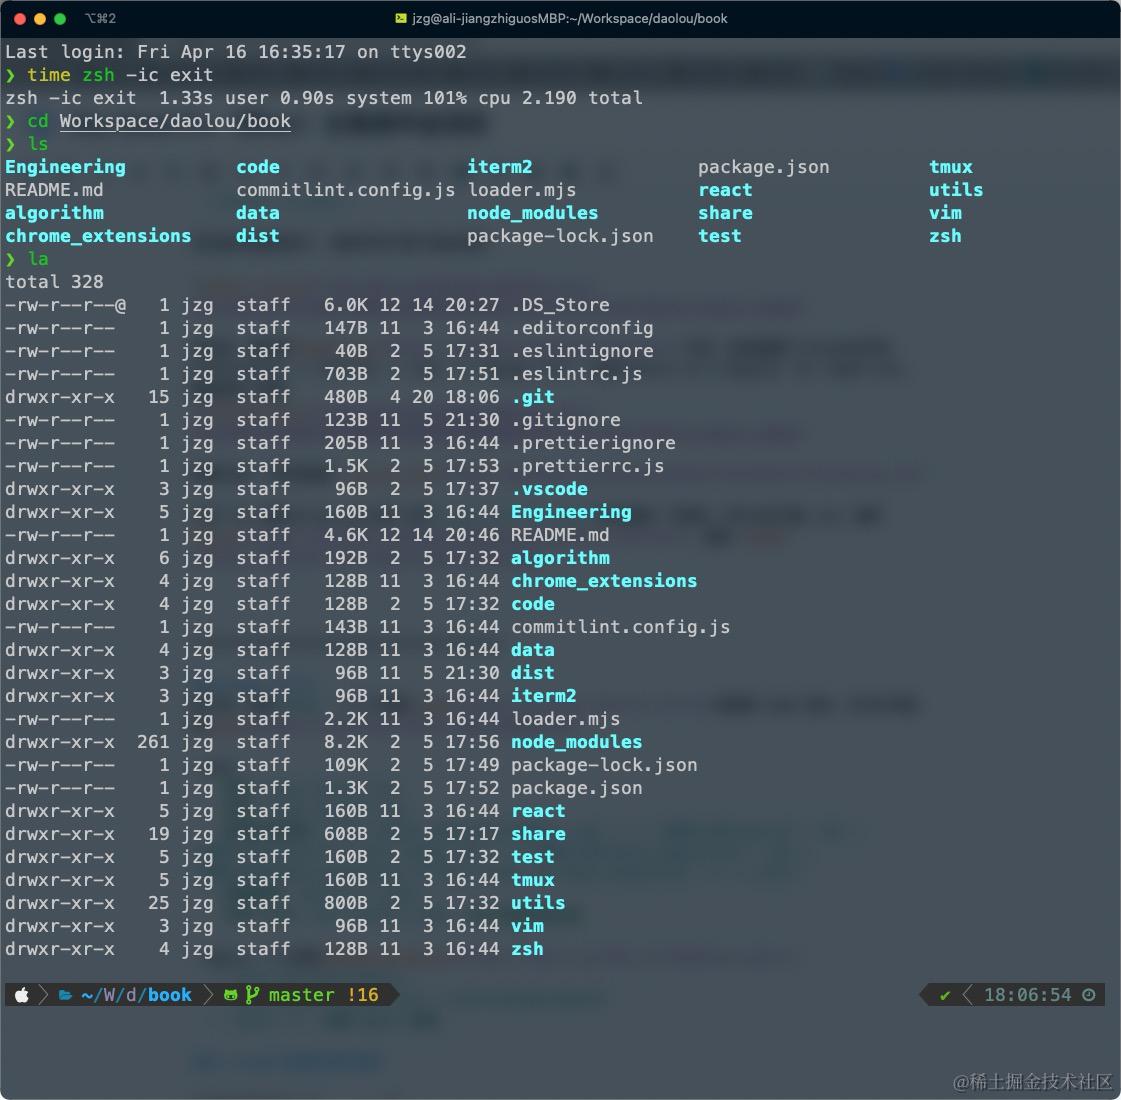Viewport: 1121px width, 1100px height.
Task: Click '.DS_Store' in the la listing
Action: click(560, 305)
